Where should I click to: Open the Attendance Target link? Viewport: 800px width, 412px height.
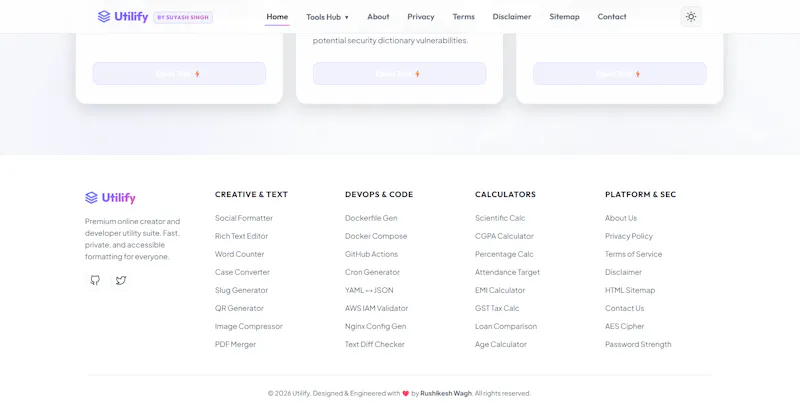click(x=507, y=272)
